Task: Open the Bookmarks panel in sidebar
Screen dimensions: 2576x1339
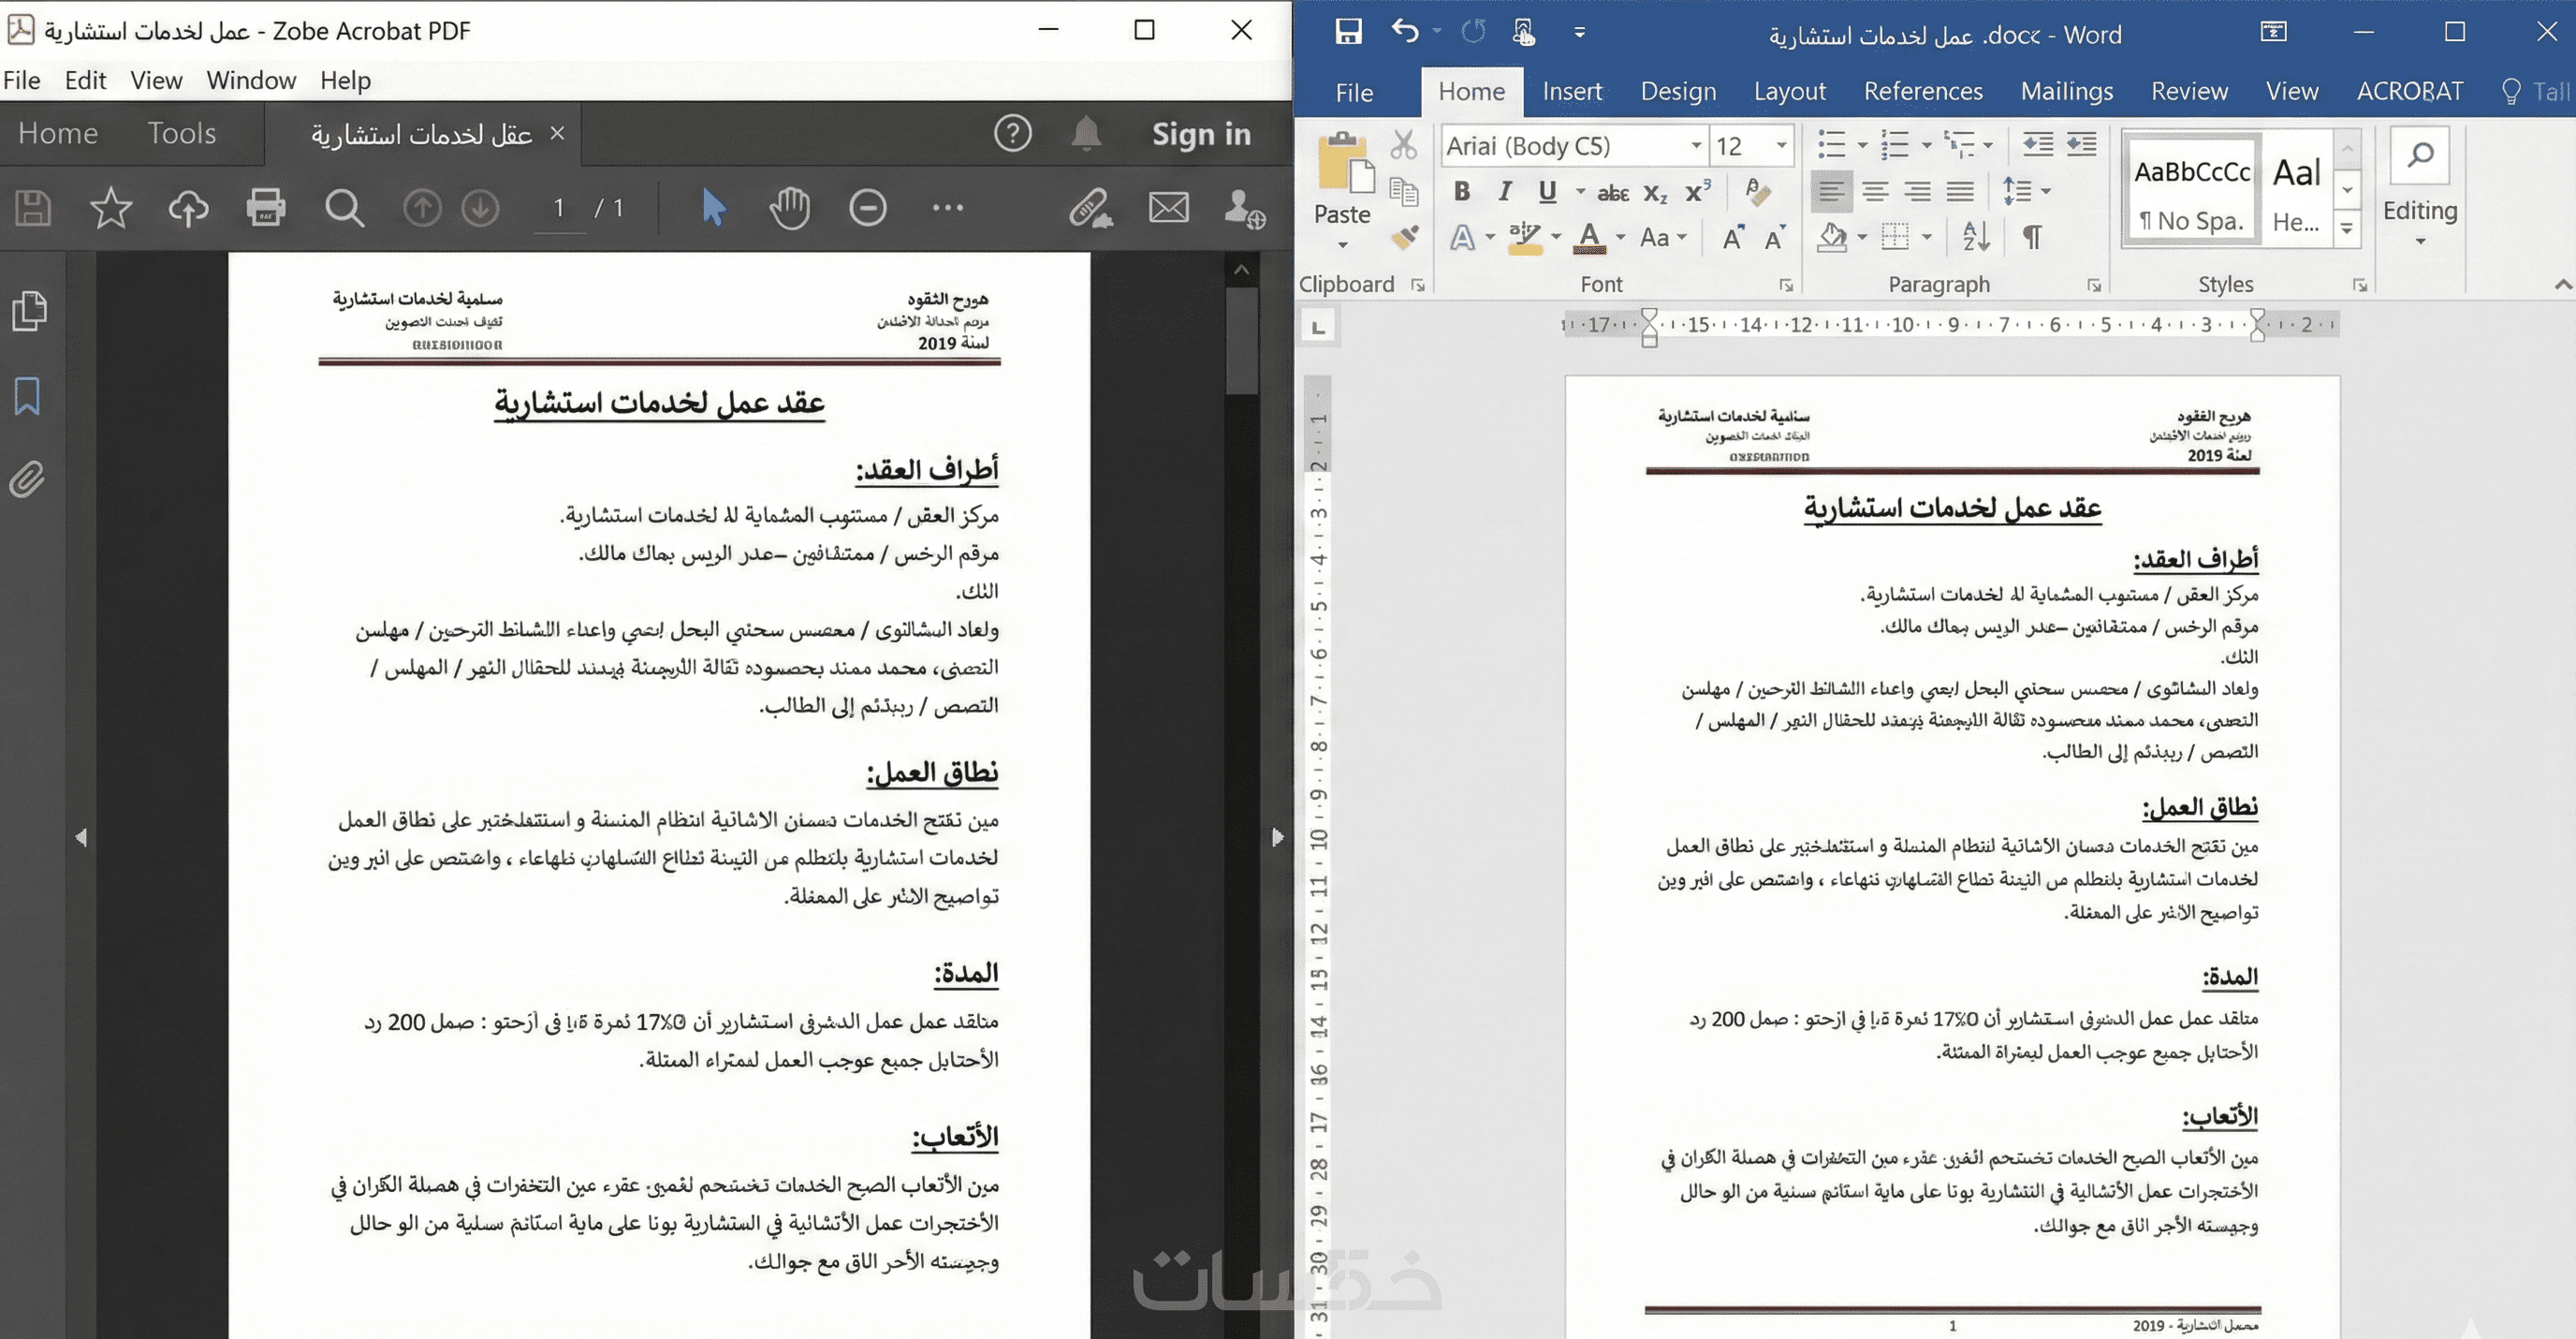Action: (x=28, y=396)
